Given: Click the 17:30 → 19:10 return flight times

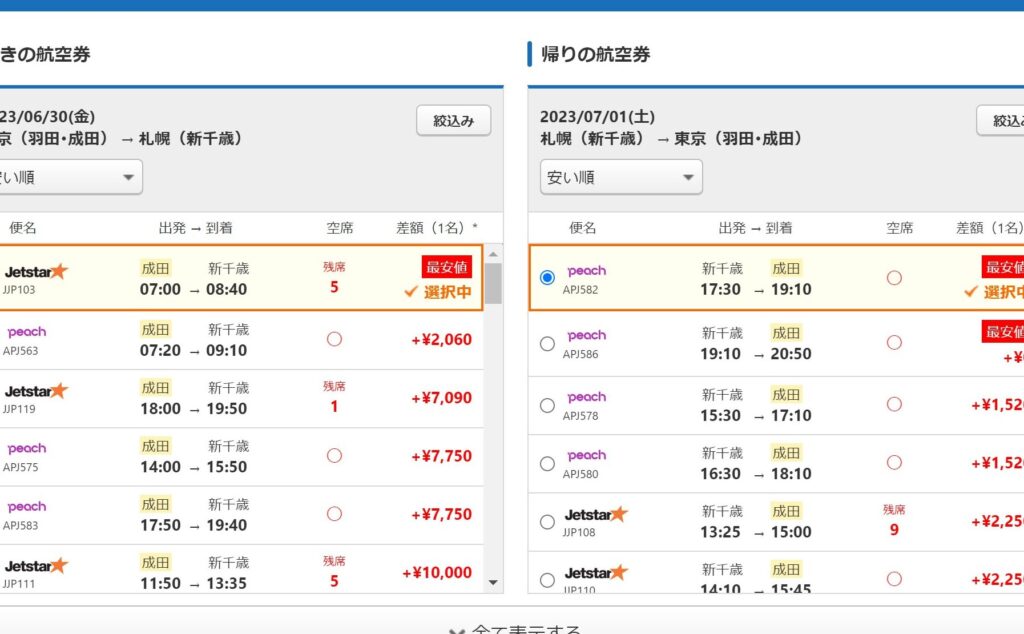Looking at the screenshot, I should click(756, 289).
